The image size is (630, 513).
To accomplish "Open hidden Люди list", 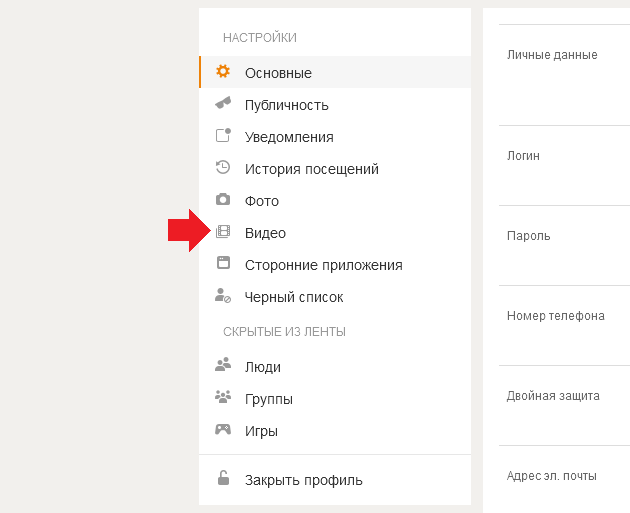I will [x=335, y=367].
